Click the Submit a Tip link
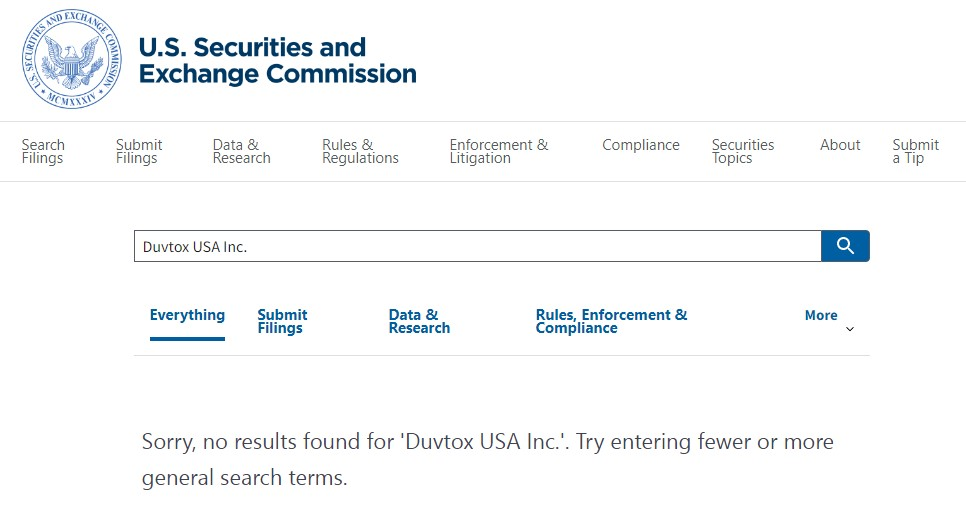Image resolution: width=966 pixels, height=514 pixels. 915,152
